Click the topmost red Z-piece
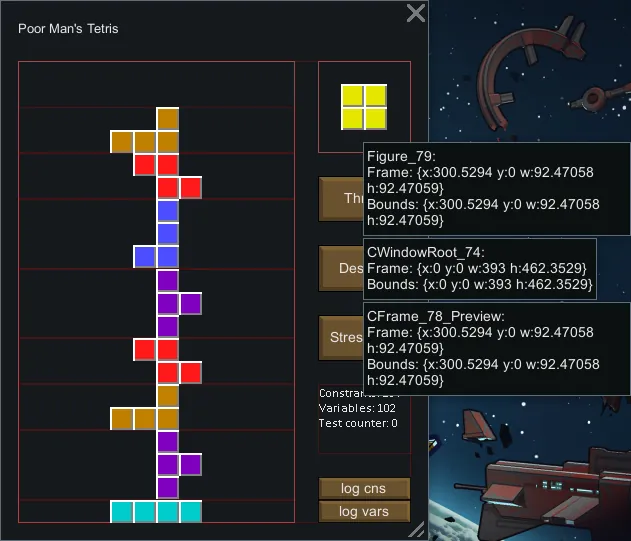The image size is (631, 541). [167, 175]
